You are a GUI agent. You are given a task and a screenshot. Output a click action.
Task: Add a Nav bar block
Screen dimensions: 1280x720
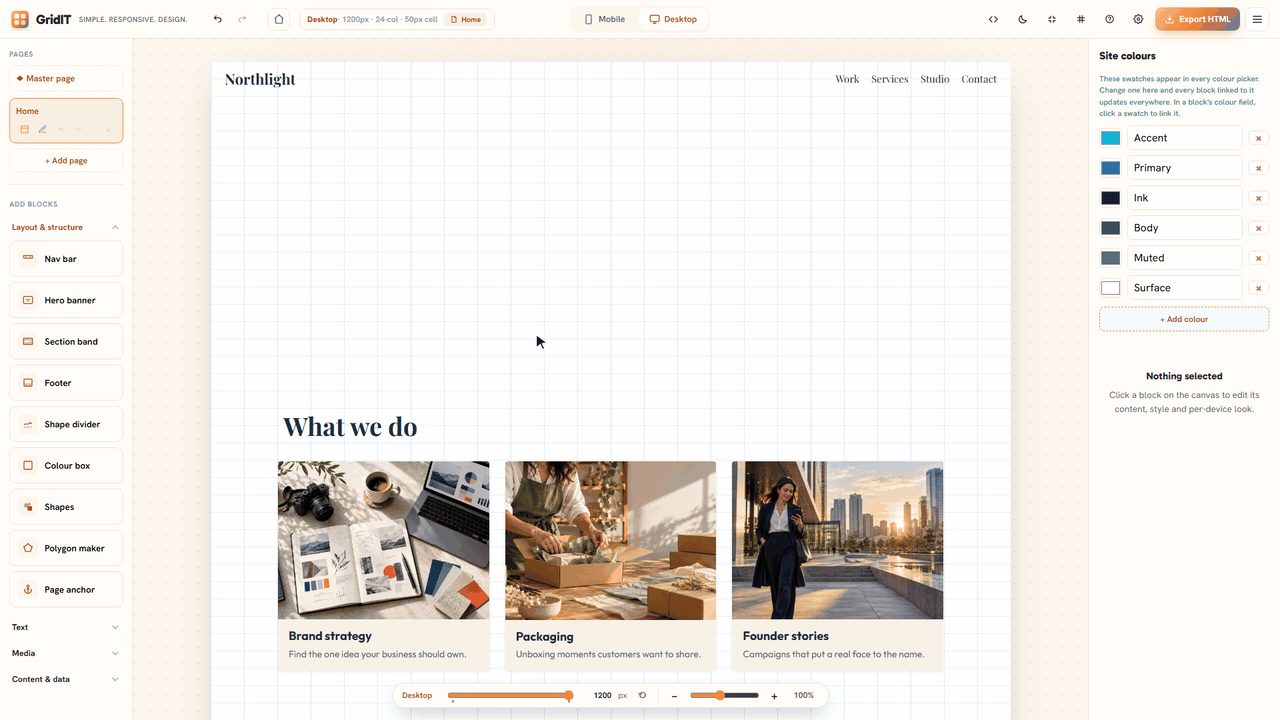coord(66,259)
